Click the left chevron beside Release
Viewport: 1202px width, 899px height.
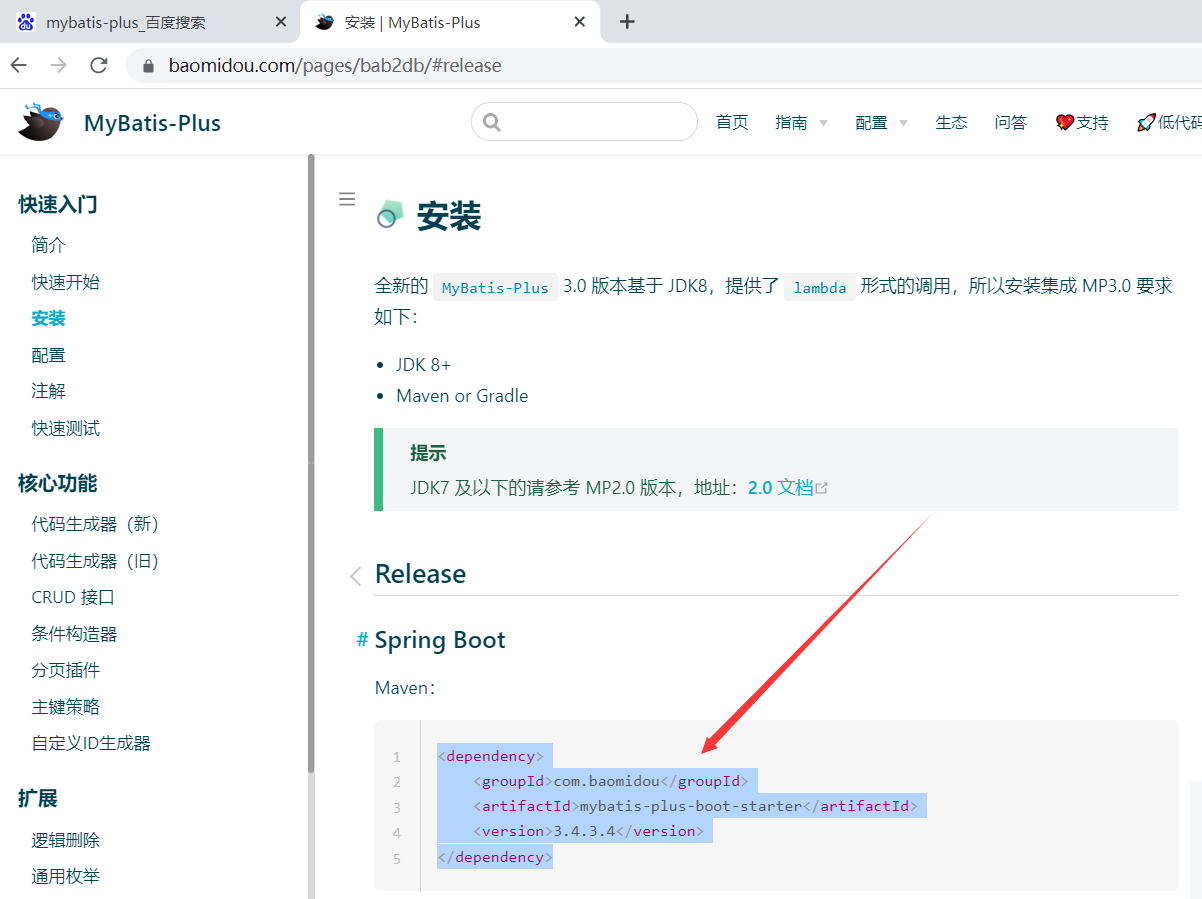click(355, 576)
